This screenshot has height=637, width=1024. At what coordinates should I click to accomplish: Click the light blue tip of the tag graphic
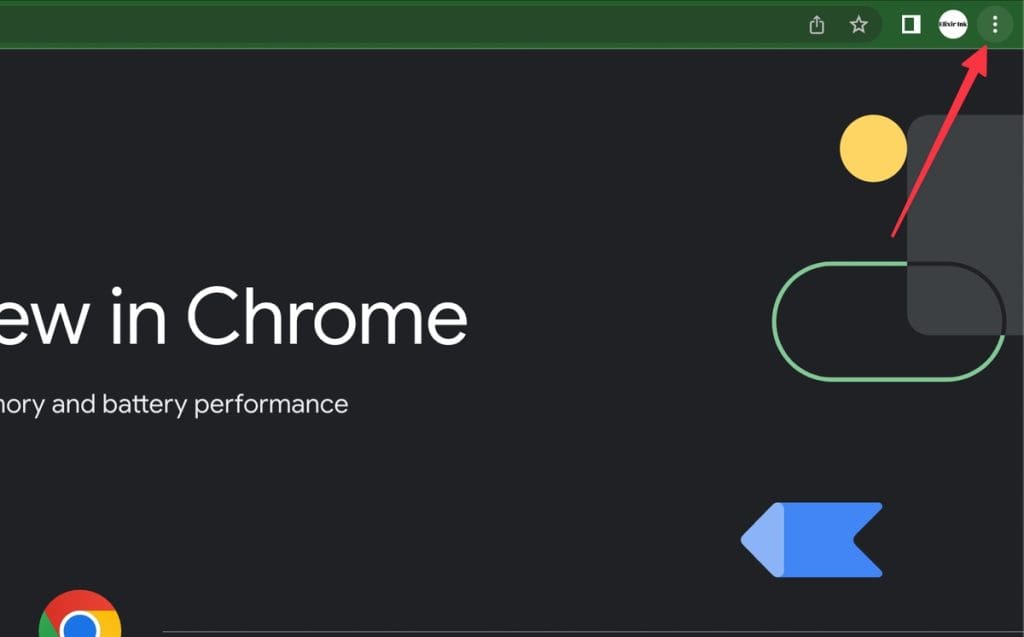[762, 540]
